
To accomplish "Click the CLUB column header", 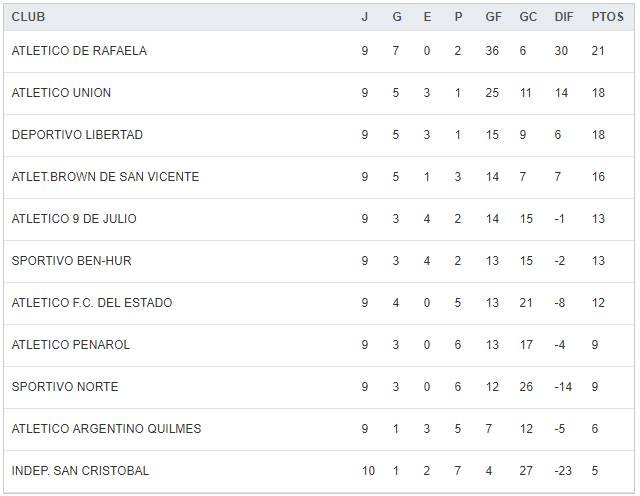I will pos(28,17).
